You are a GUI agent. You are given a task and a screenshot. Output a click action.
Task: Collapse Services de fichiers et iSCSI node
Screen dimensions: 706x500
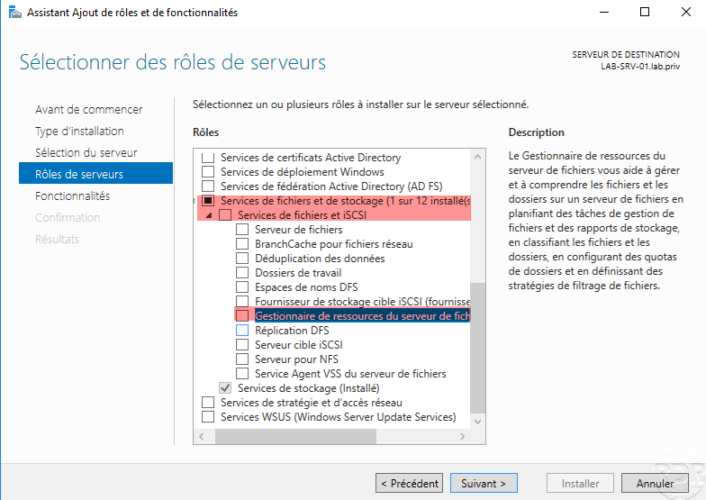click(208, 215)
